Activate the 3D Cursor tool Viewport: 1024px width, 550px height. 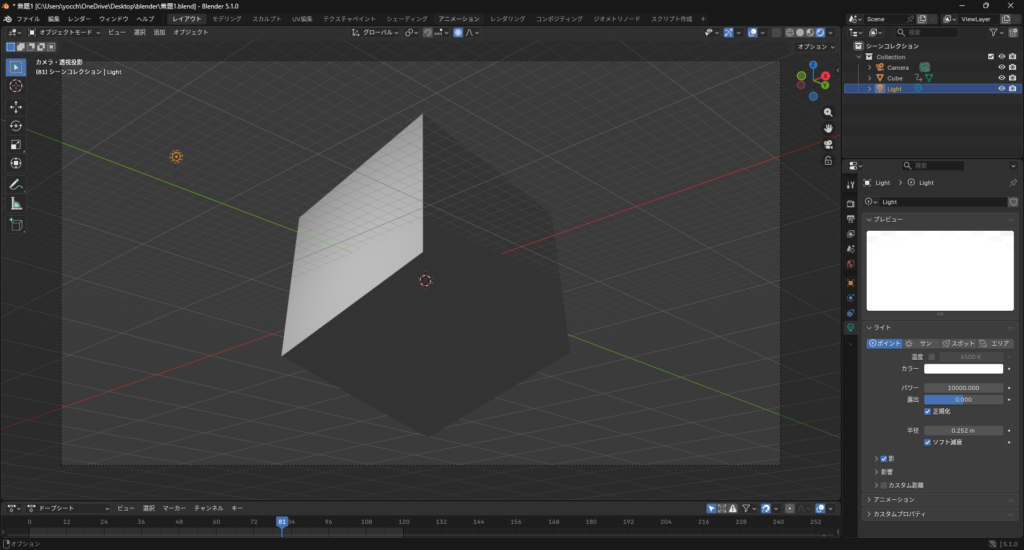16,86
